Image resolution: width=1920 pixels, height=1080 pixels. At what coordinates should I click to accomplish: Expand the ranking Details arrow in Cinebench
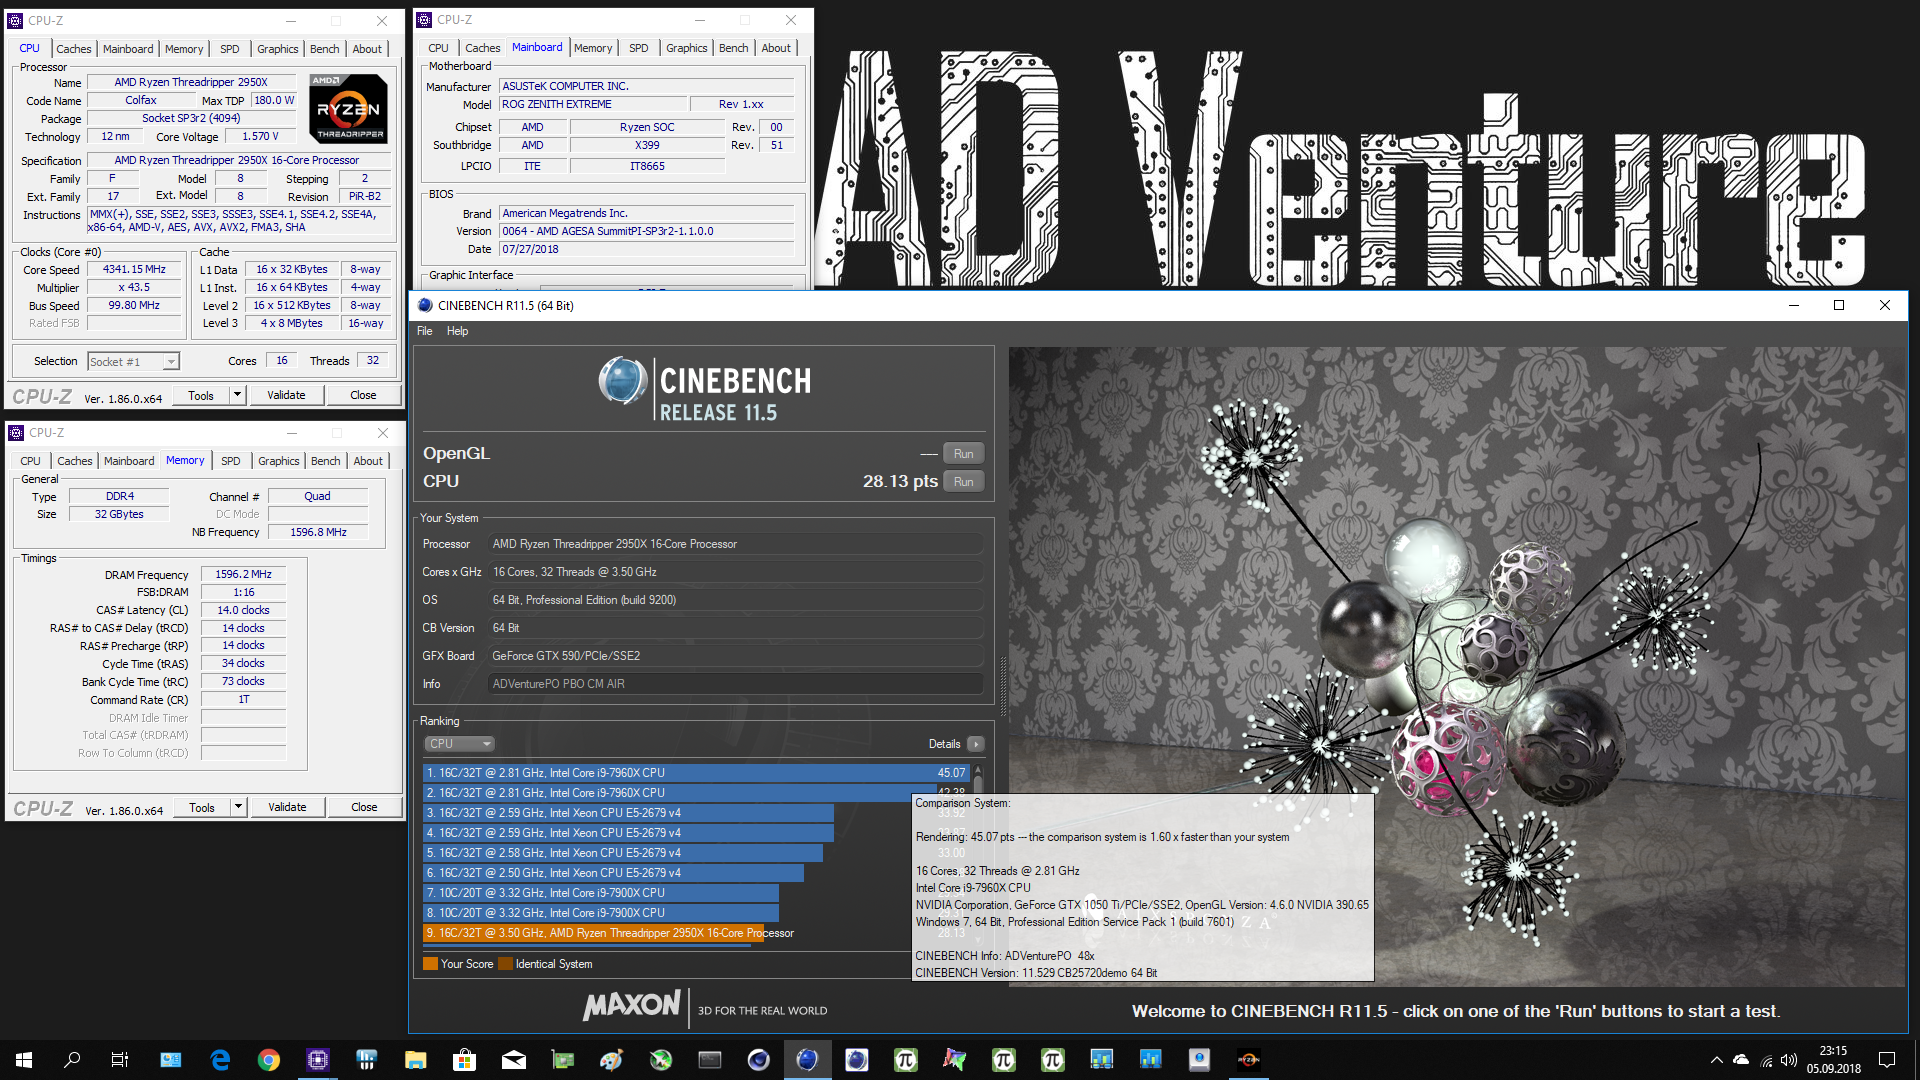pyautogui.click(x=976, y=744)
